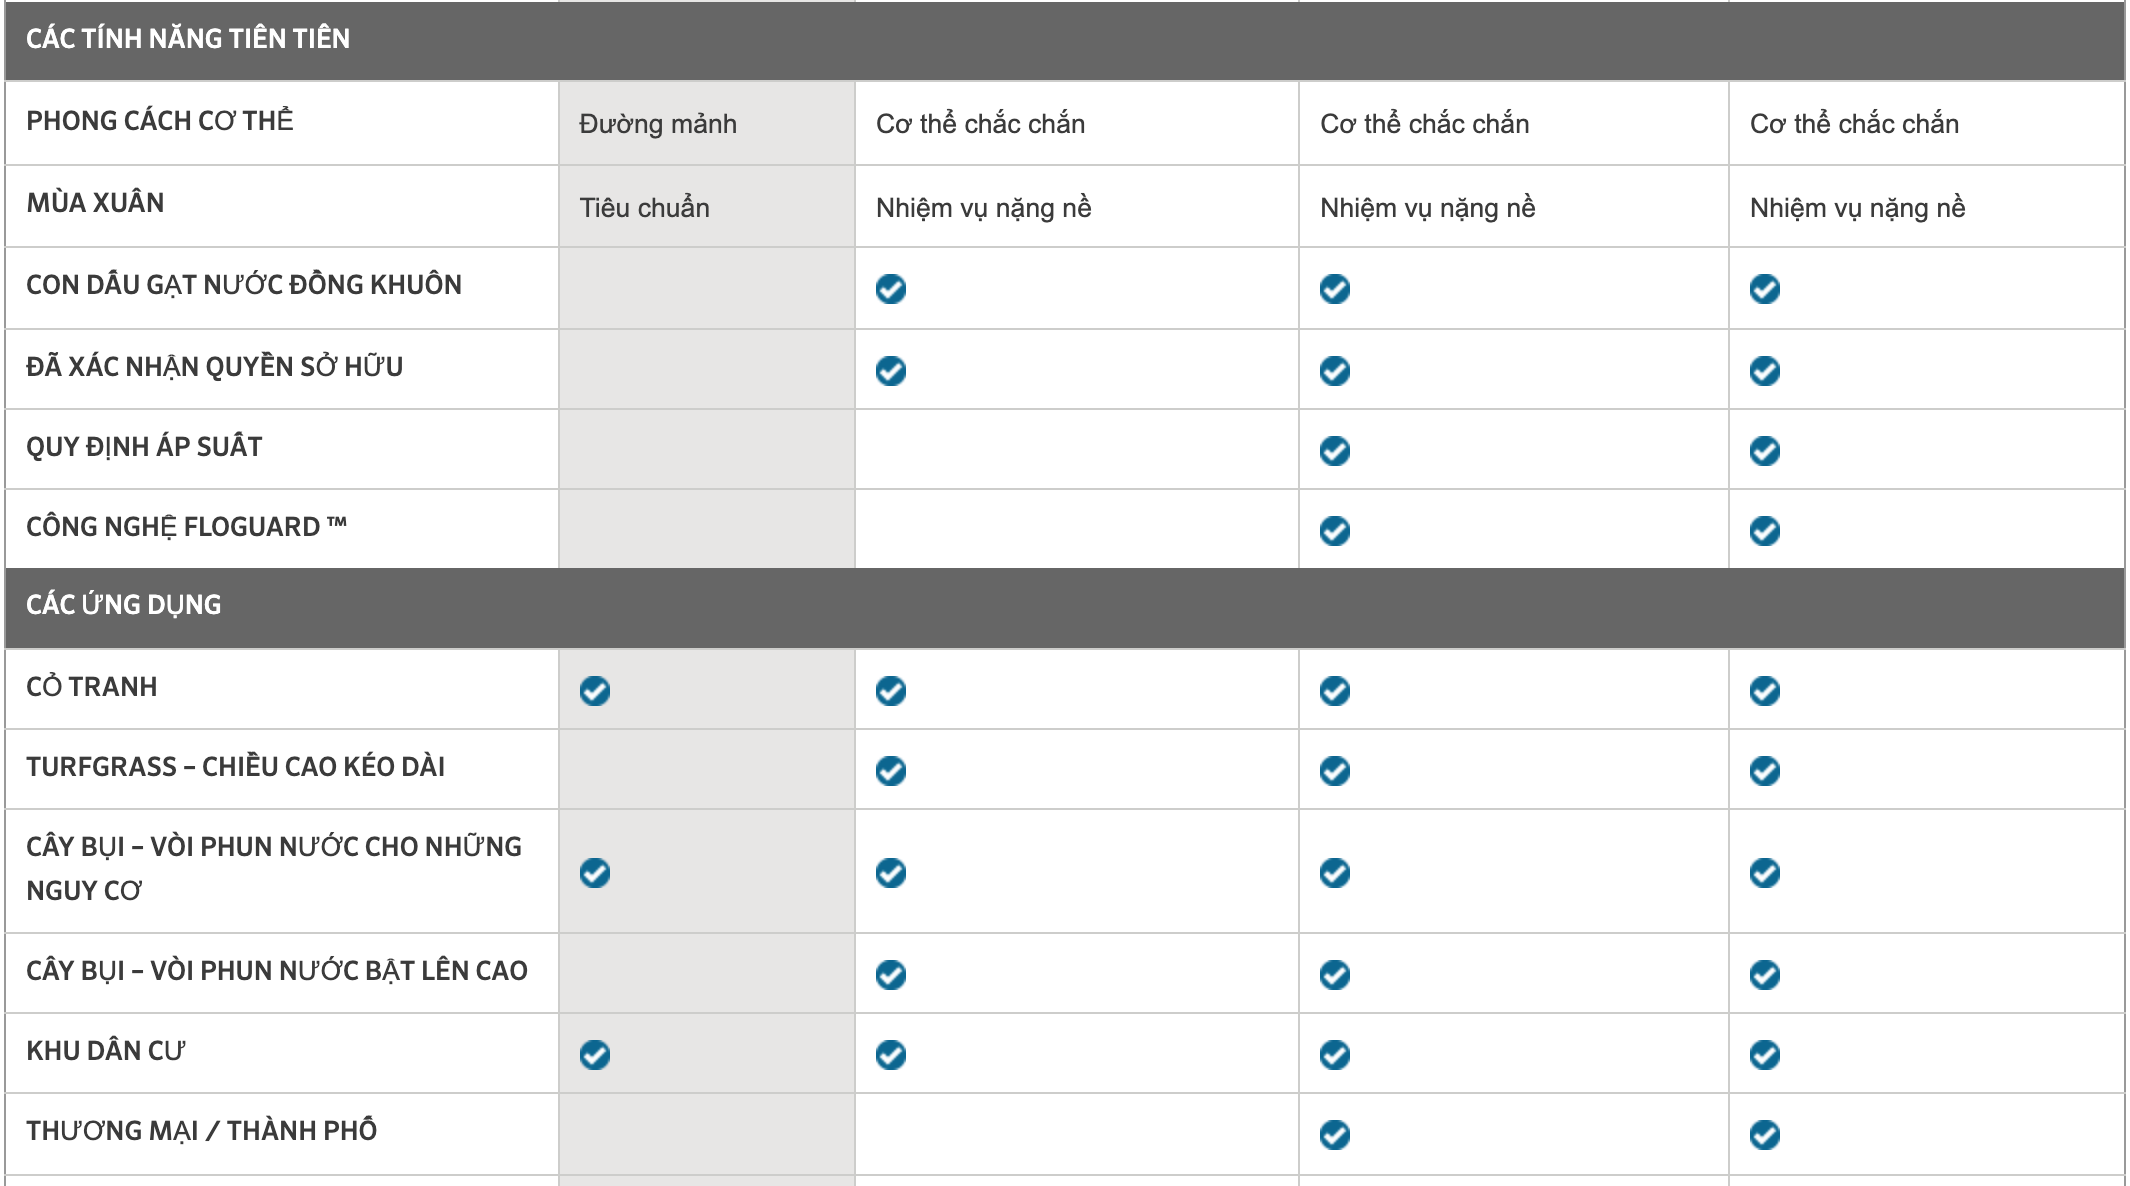The height and width of the screenshot is (1186, 2130).
Task: Click the MÙA XUÂN row label
Action: click(x=95, y=203)
